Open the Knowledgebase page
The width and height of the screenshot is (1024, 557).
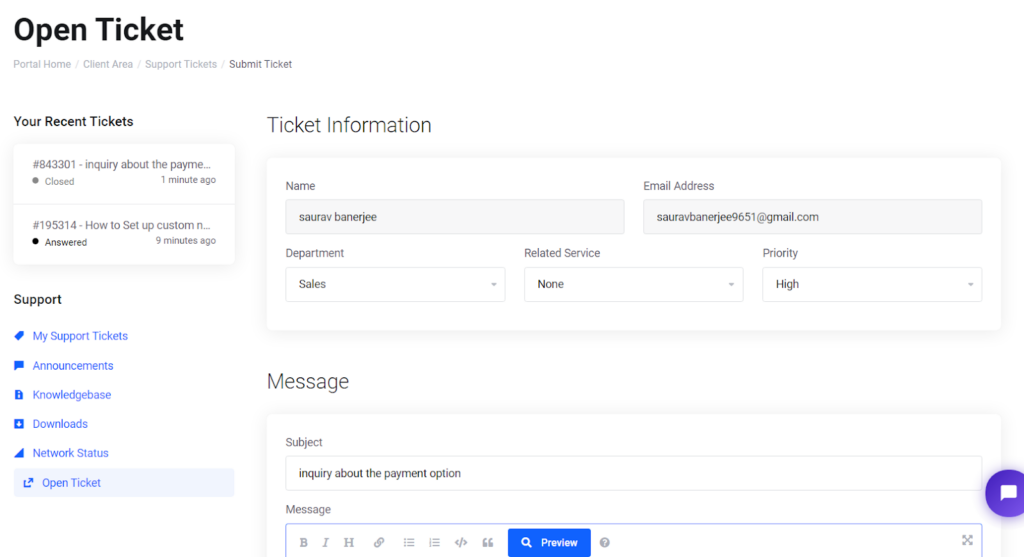pyautogui.click(x=72, y=395)
